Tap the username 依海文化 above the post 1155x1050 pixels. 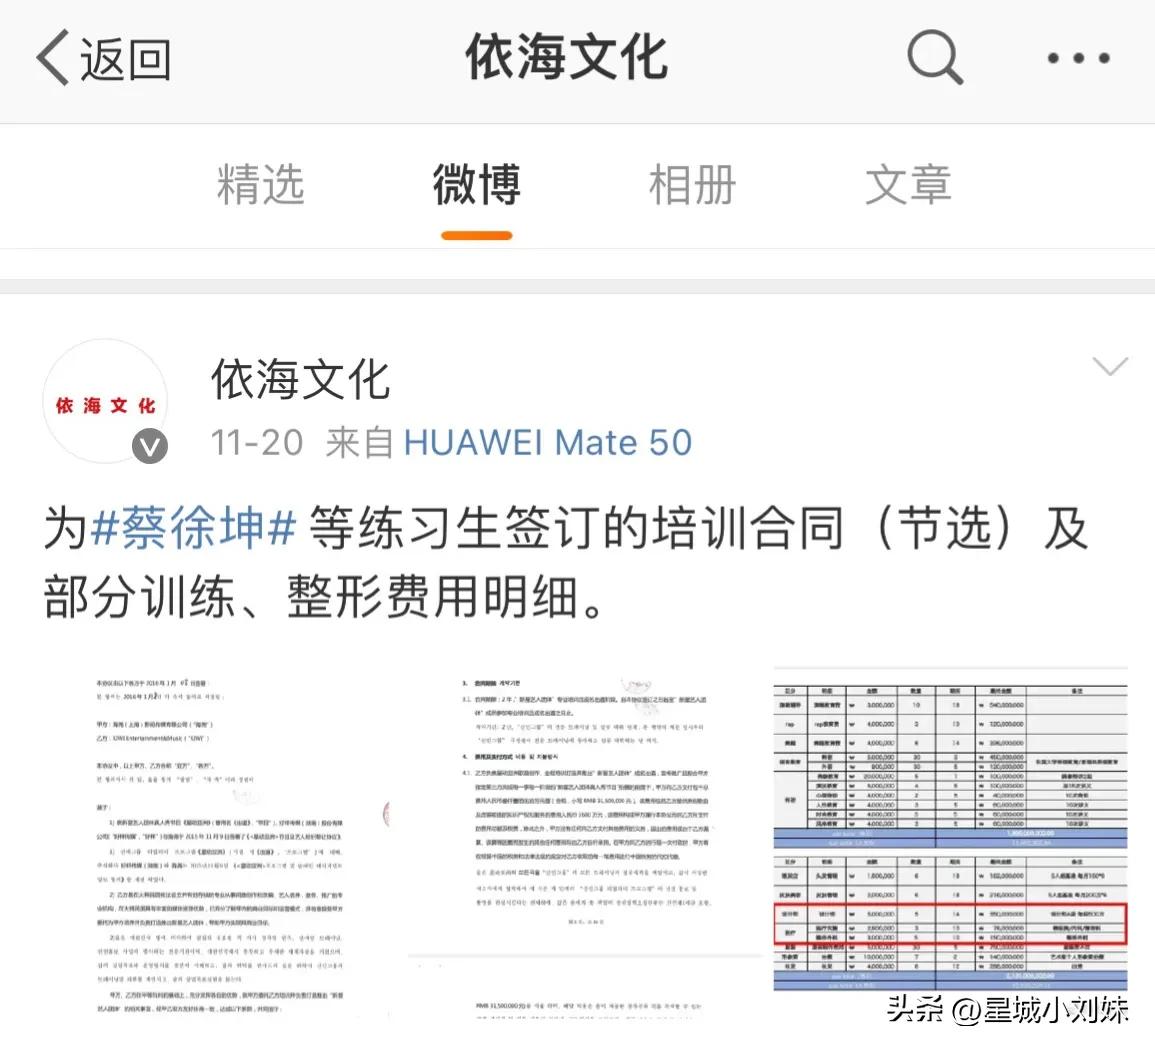tap(298, 380)
